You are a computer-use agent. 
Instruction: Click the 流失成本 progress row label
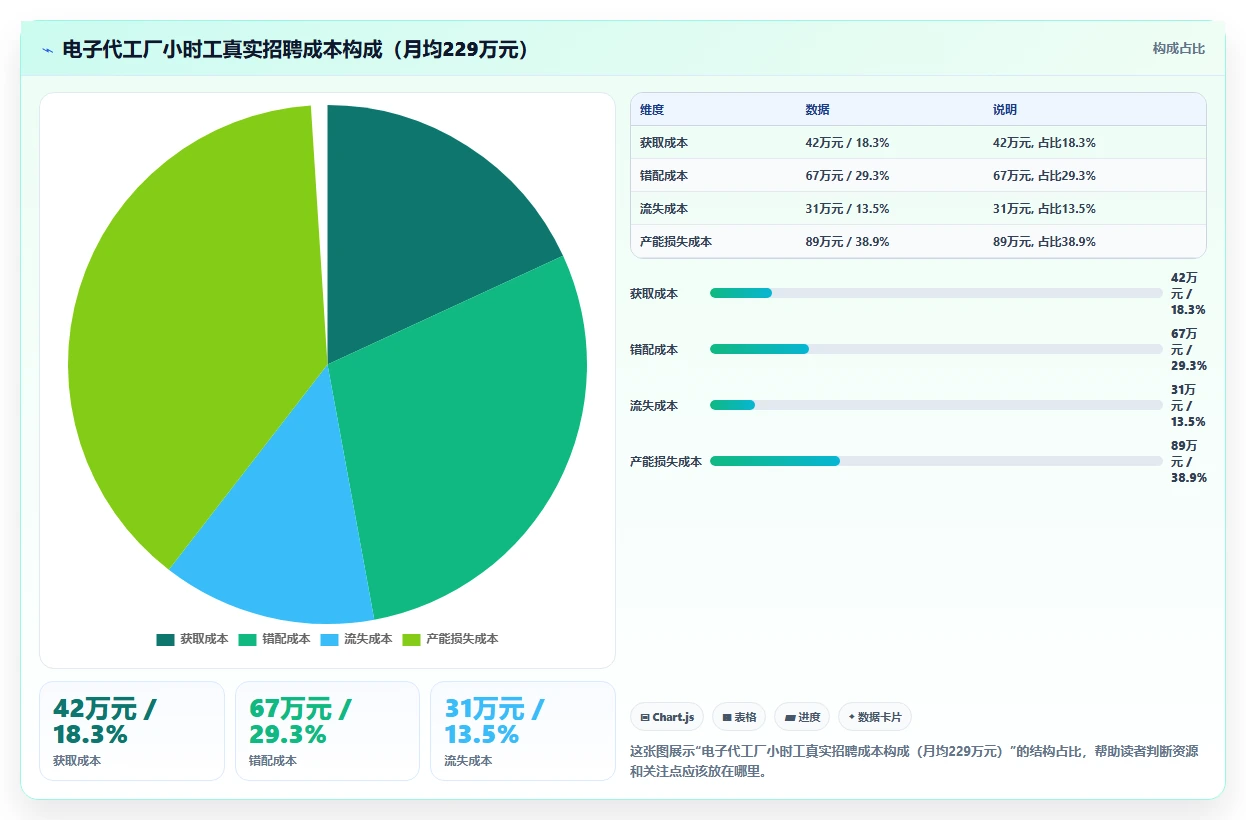point(654,405)
